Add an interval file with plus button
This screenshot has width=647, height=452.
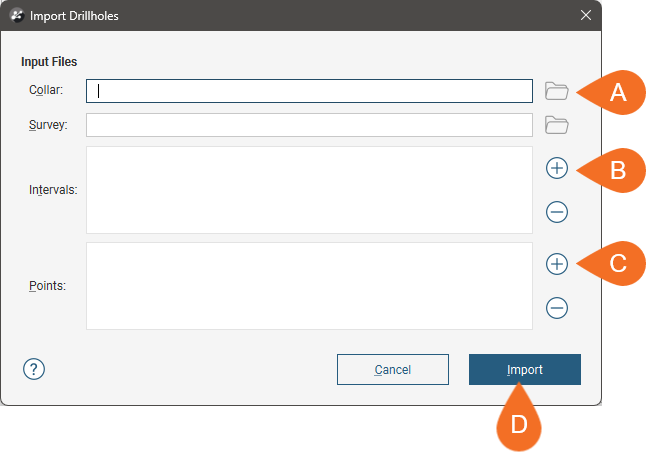pos(557,168)
